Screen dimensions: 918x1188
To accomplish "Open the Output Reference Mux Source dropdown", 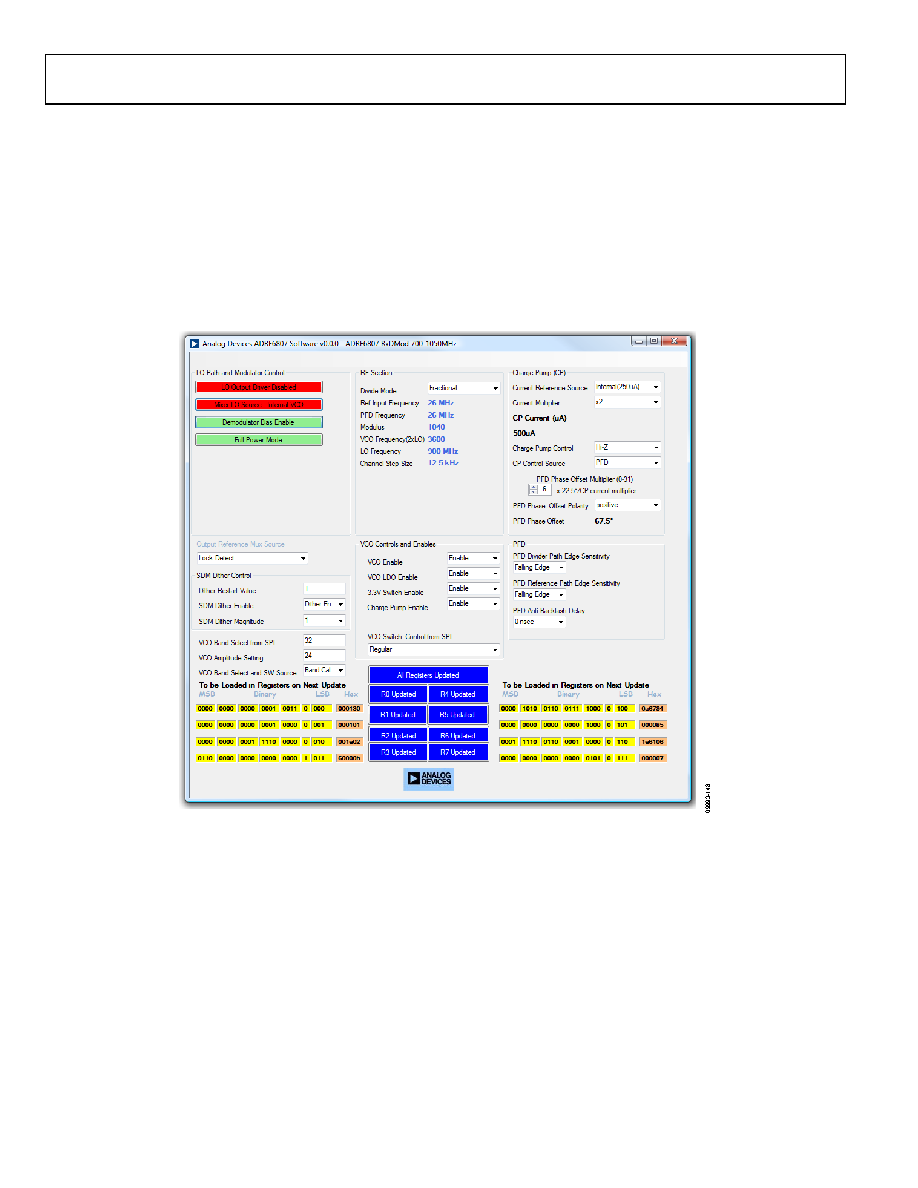I will pyautogui.click(x=252, y=558).
